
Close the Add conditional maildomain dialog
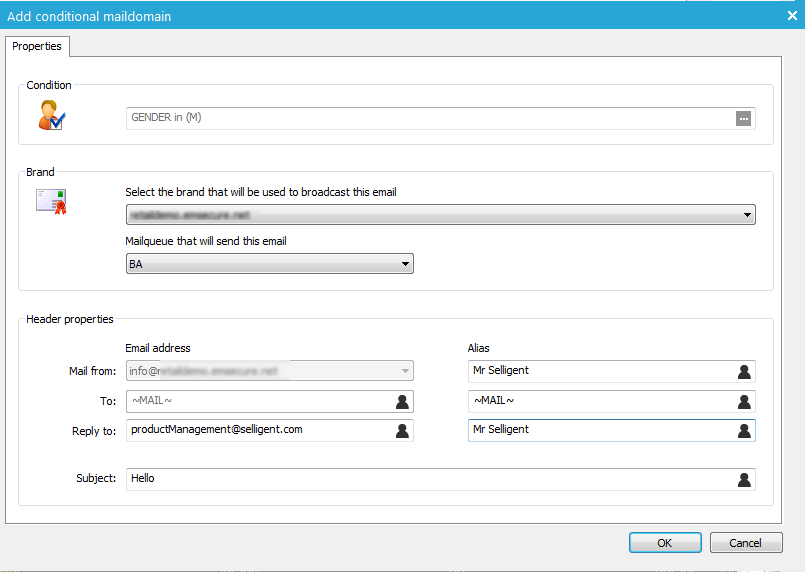coord(786,14)
